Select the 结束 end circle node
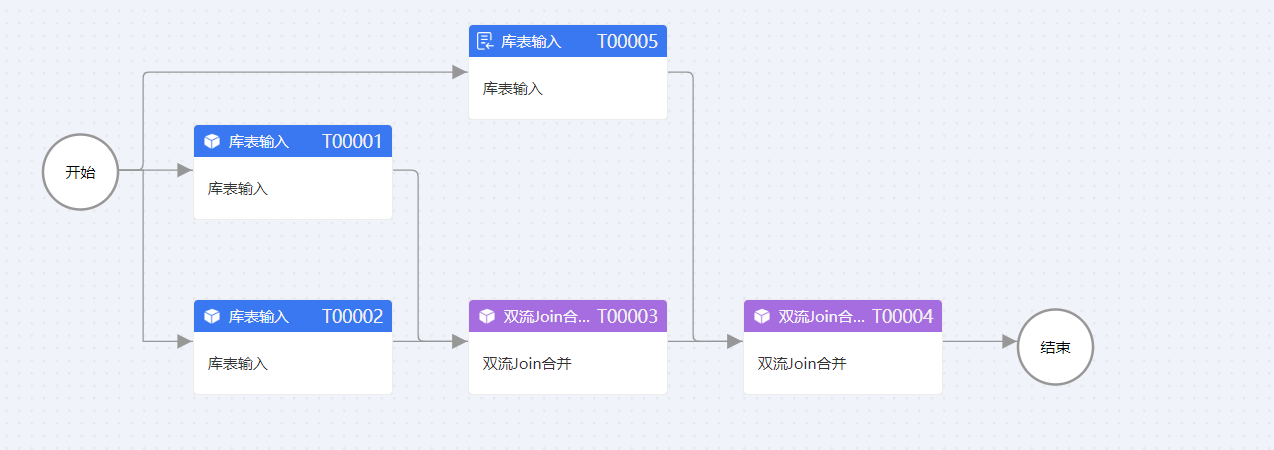The image size is (1274, 450). (x=1055, y=347)
